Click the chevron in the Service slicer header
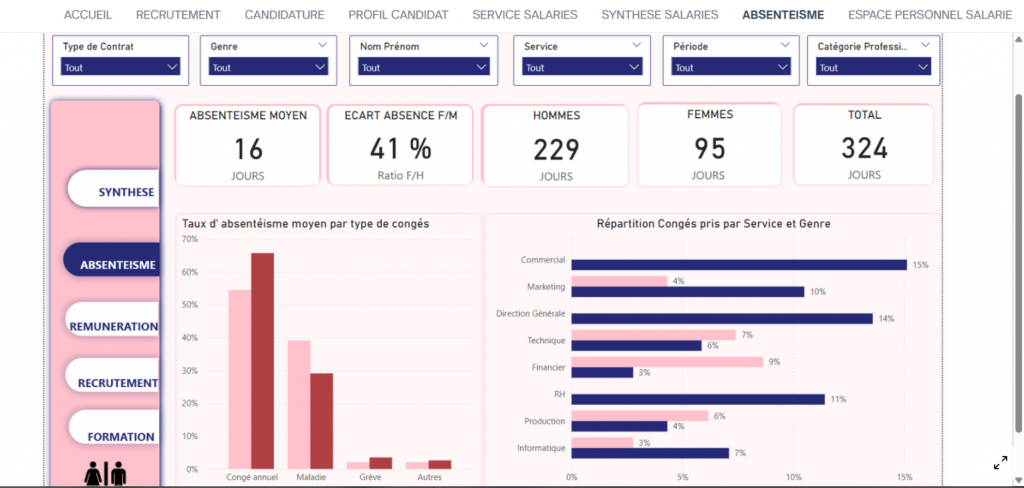1024x488 pixels. (637, 46)
